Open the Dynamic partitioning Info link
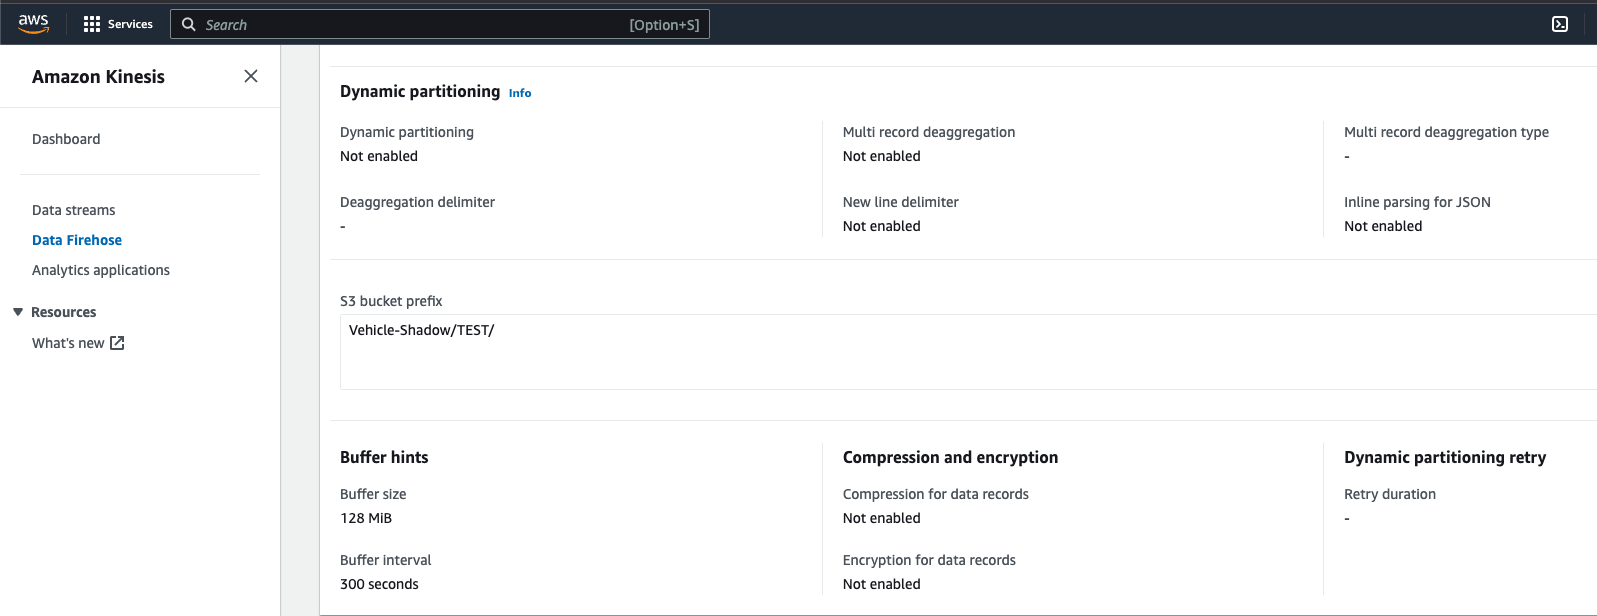Image resolution: width=1597 pixels, height=616 pixels. point(520,93)
